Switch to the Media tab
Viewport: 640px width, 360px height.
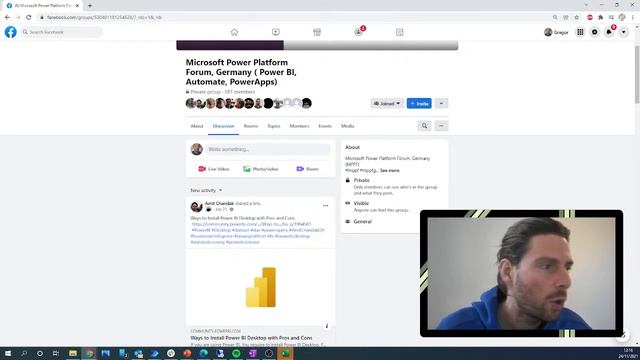point(347,126)
